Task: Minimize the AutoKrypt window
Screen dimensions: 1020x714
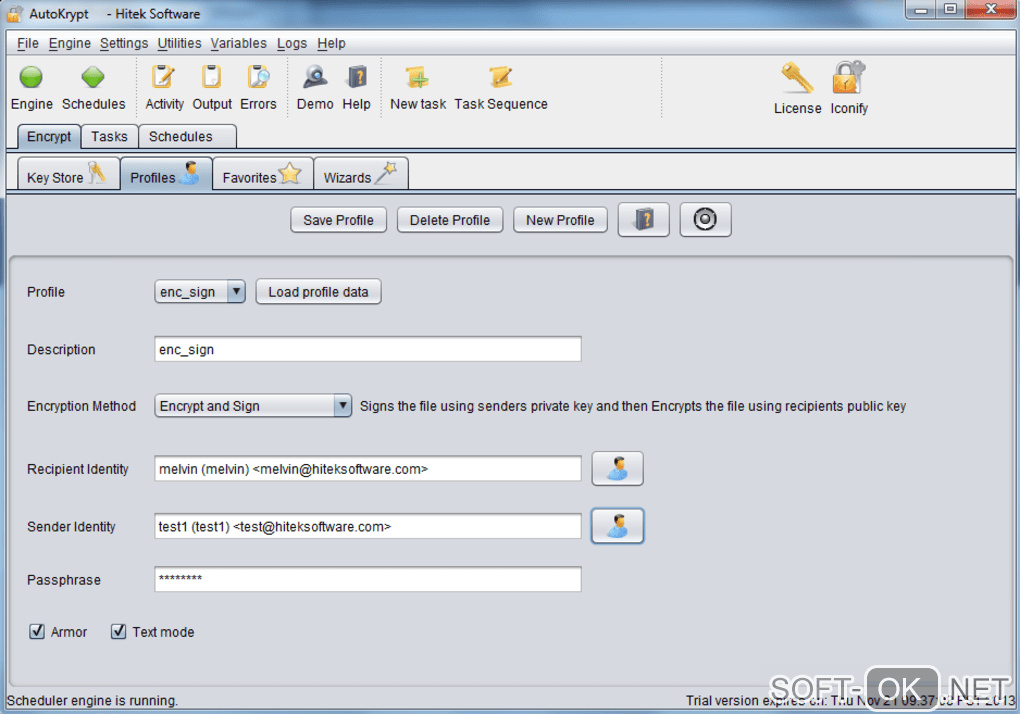Action: tap(920, 10)
